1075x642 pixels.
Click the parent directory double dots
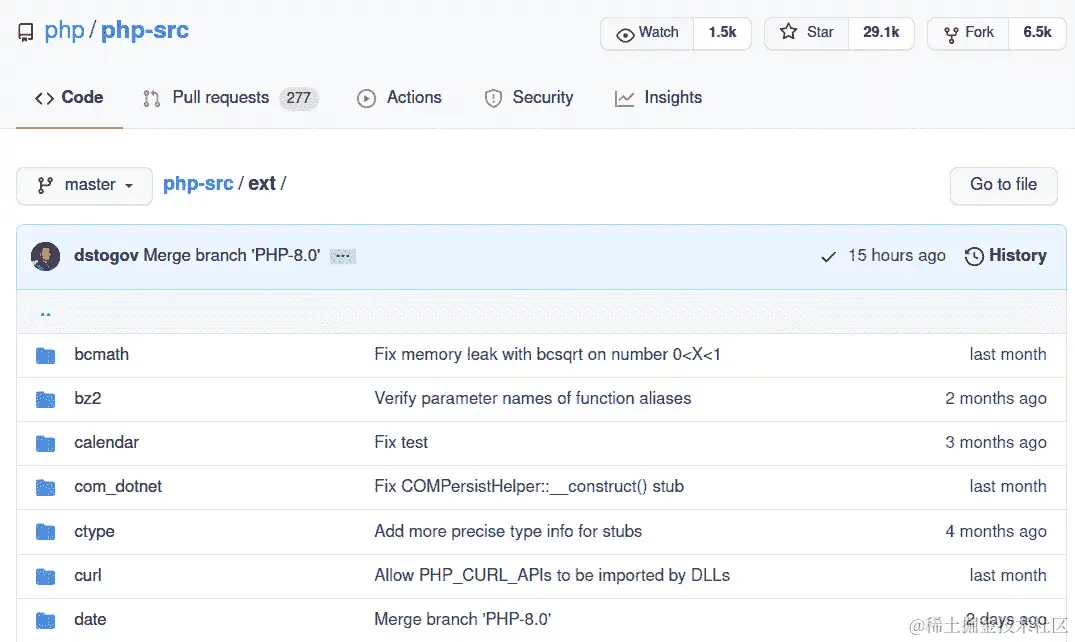click(44, 312)
